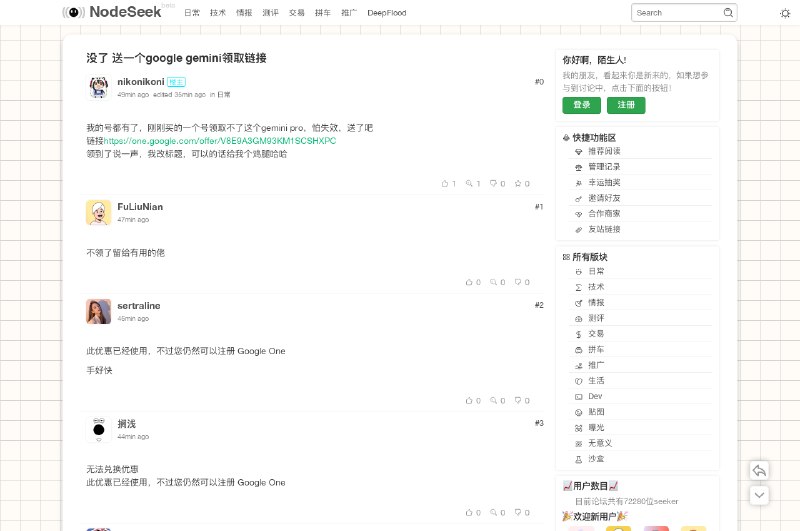Open 测评 in top navigation
800x531 pixels.
click(270, 13)
